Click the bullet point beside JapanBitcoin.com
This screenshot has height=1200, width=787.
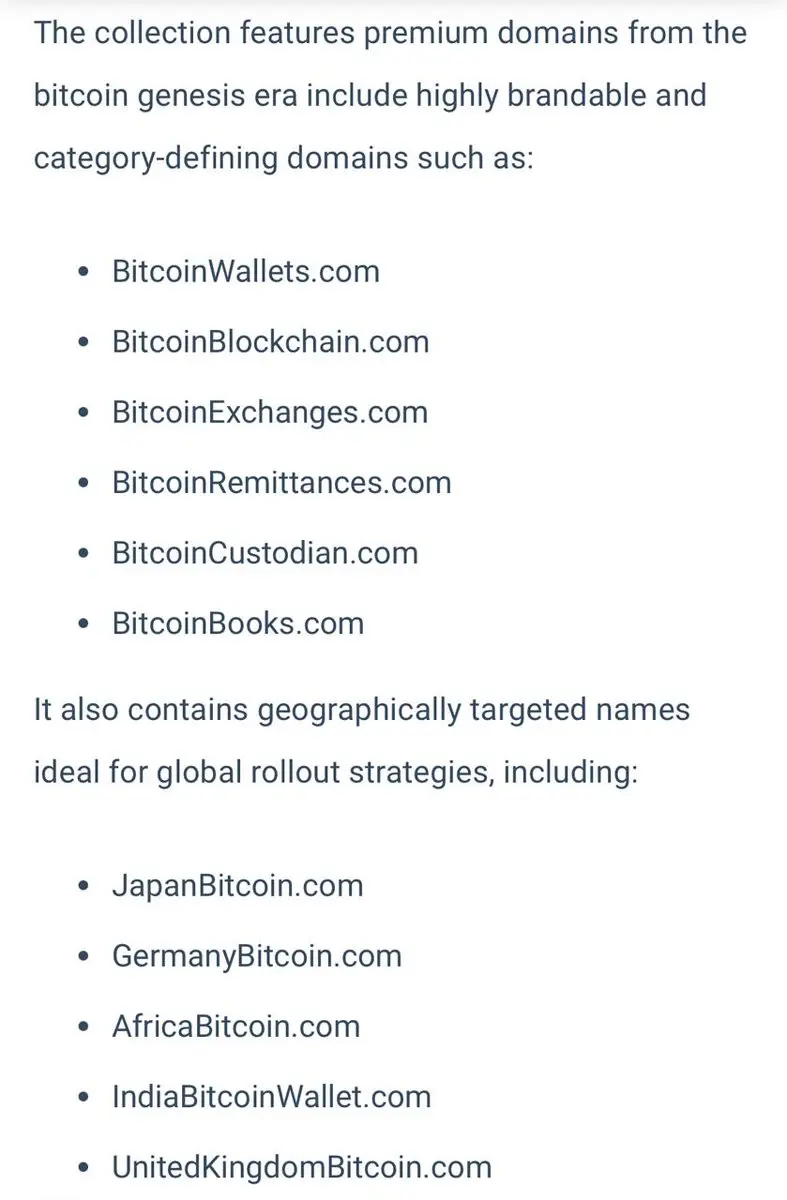[84, 887]
